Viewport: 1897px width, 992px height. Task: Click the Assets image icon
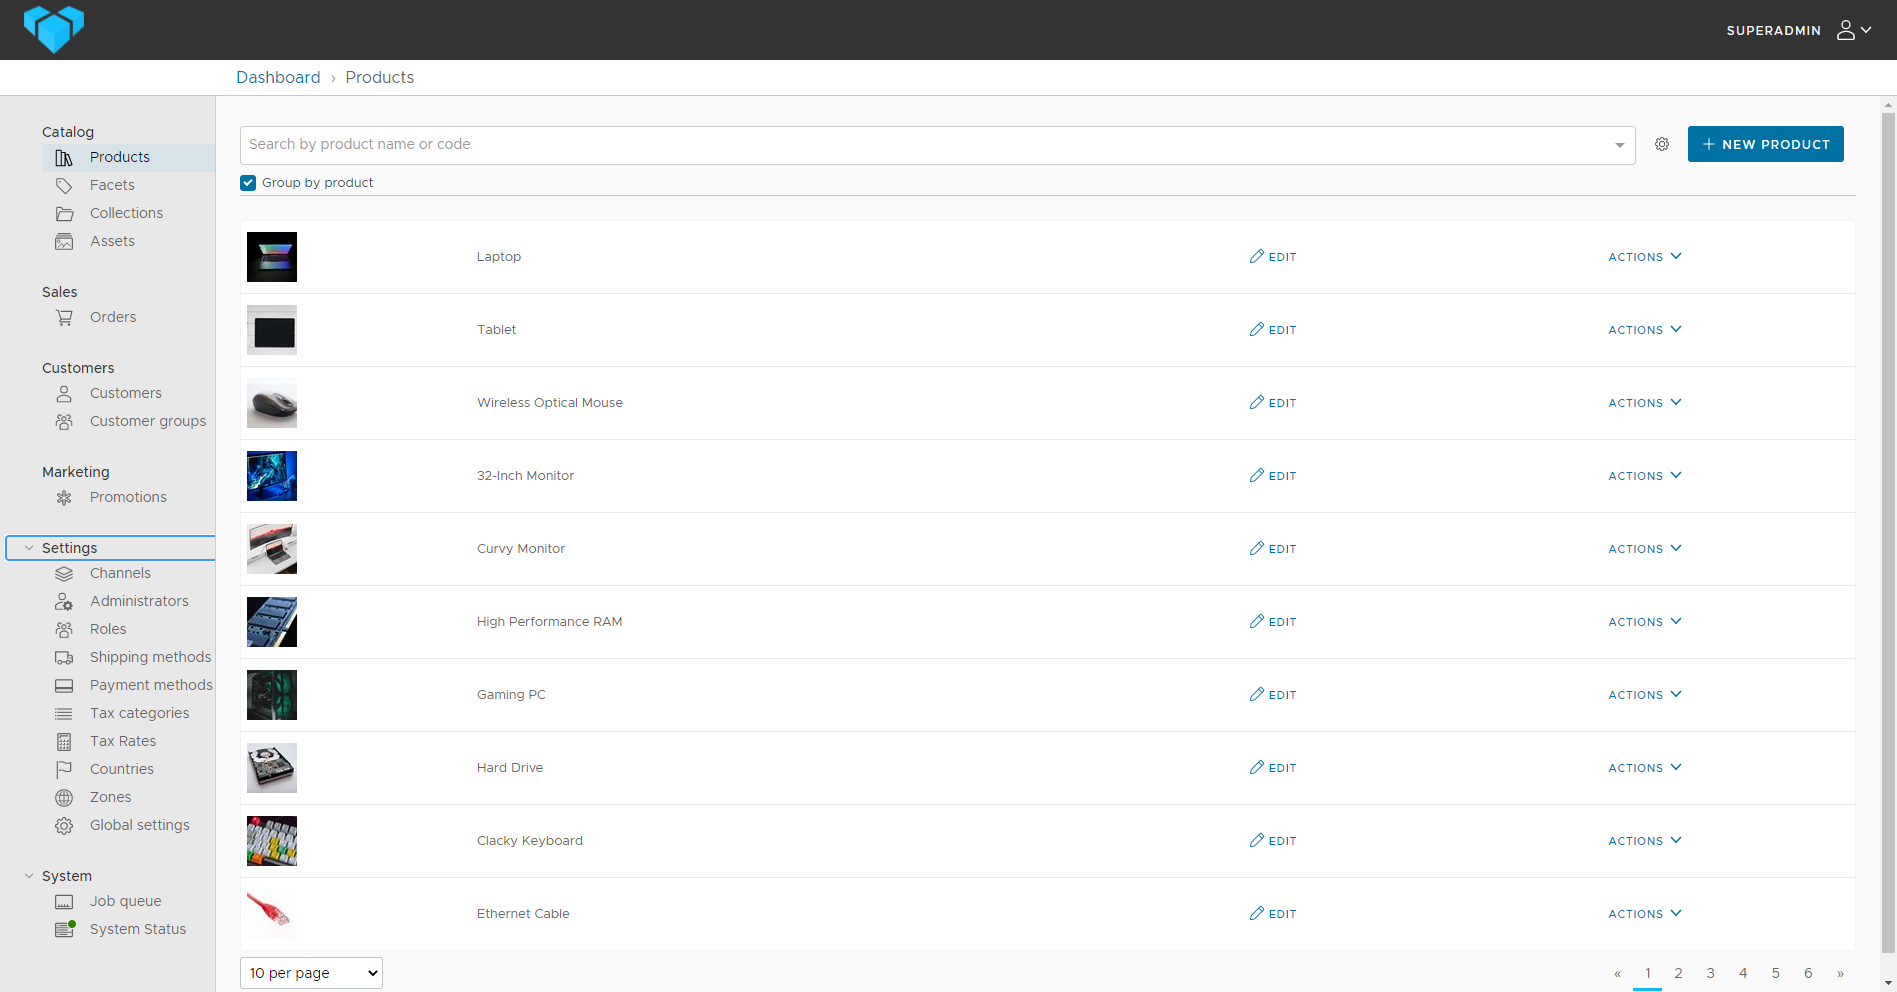[64, 241]
